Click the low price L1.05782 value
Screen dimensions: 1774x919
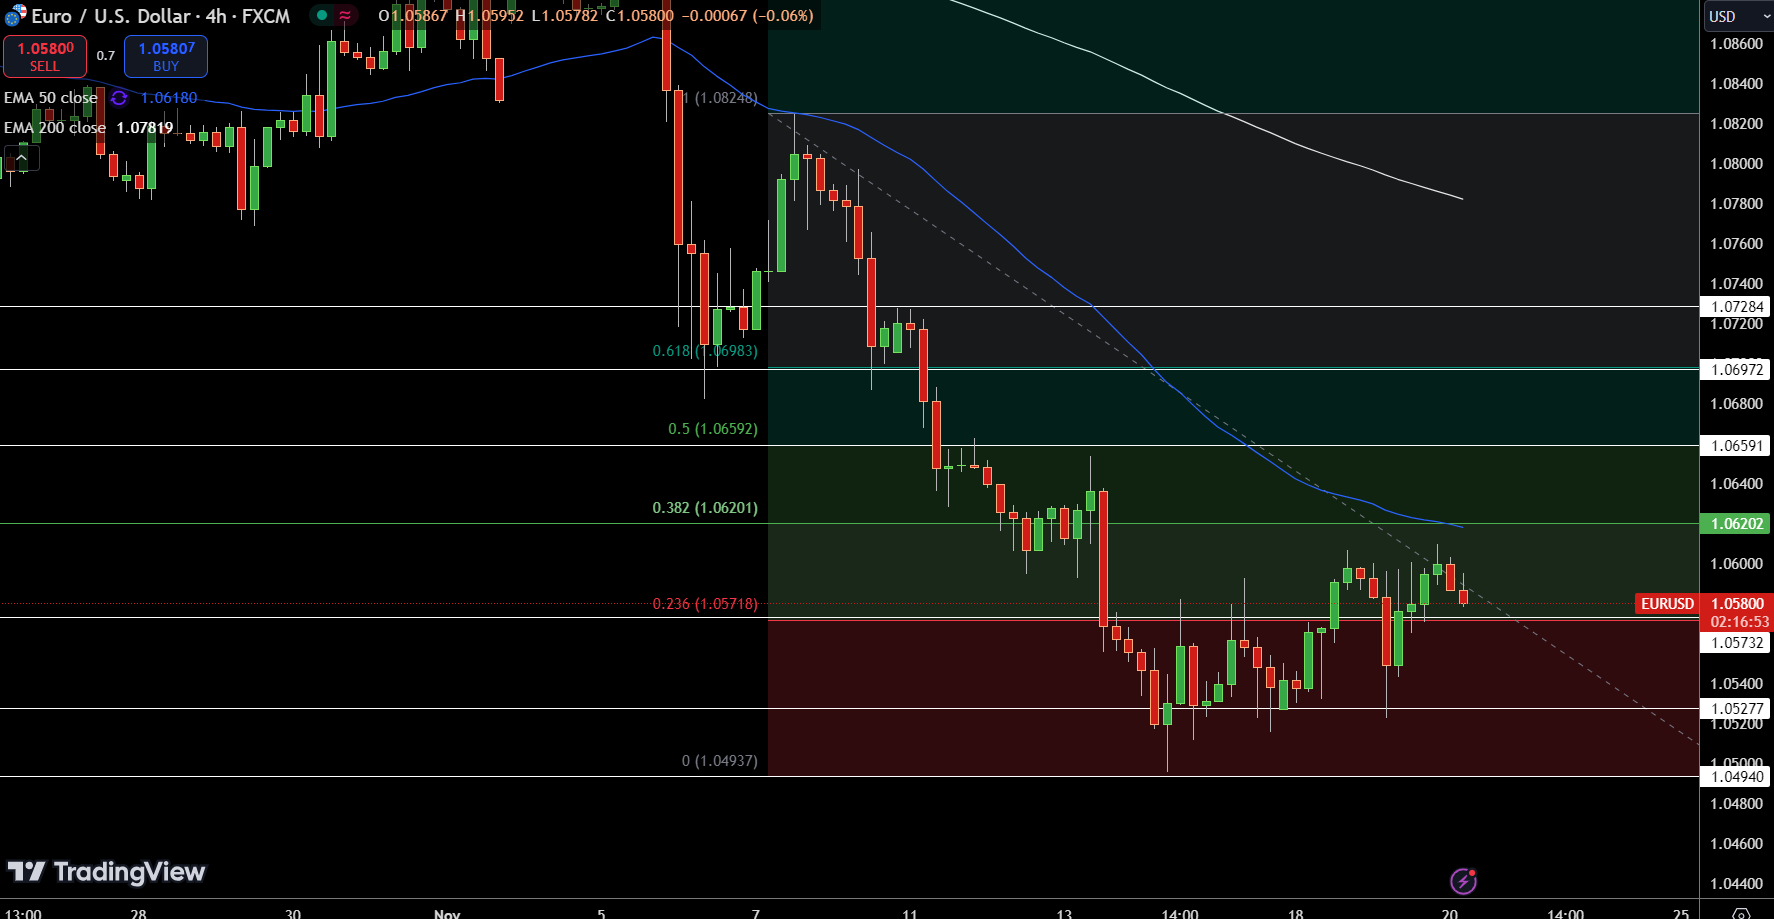[565, 16]
